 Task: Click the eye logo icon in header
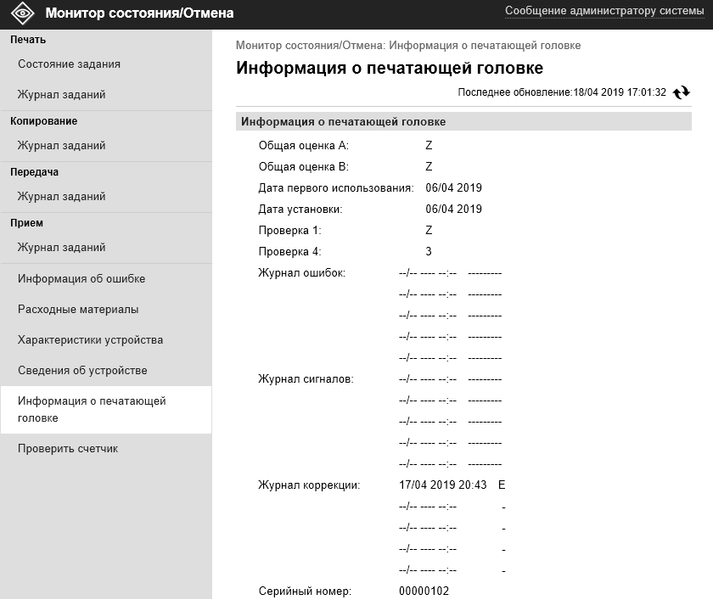pos(22,13)
